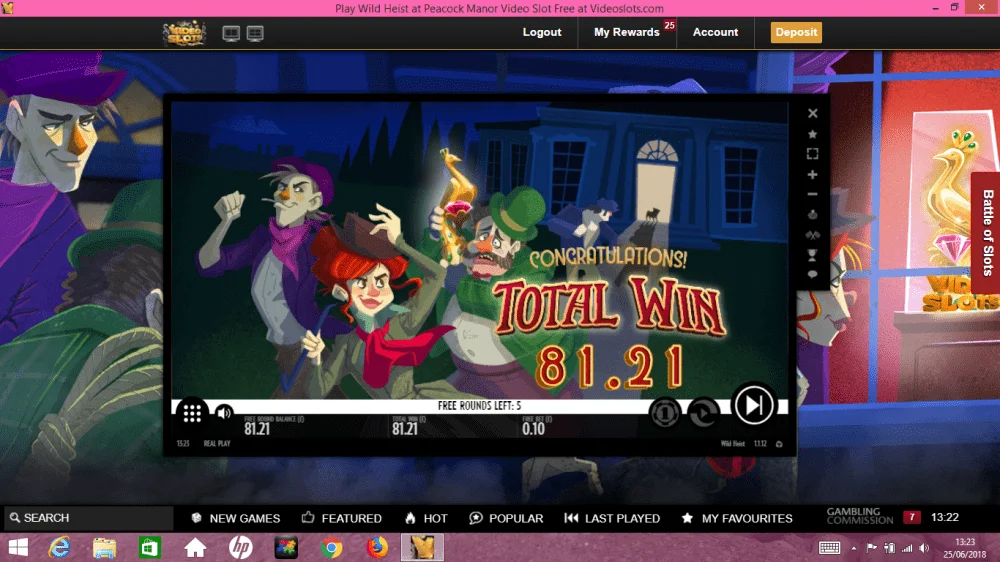
Task: Click the skip/continue play button
Action: [753, 404]
